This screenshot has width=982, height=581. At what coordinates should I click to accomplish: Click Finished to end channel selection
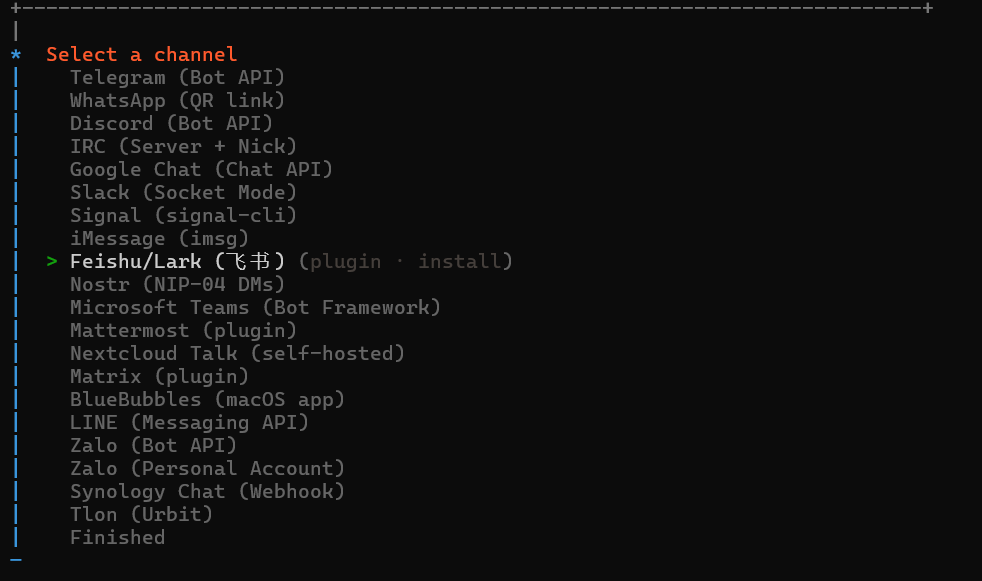[118, 538]
